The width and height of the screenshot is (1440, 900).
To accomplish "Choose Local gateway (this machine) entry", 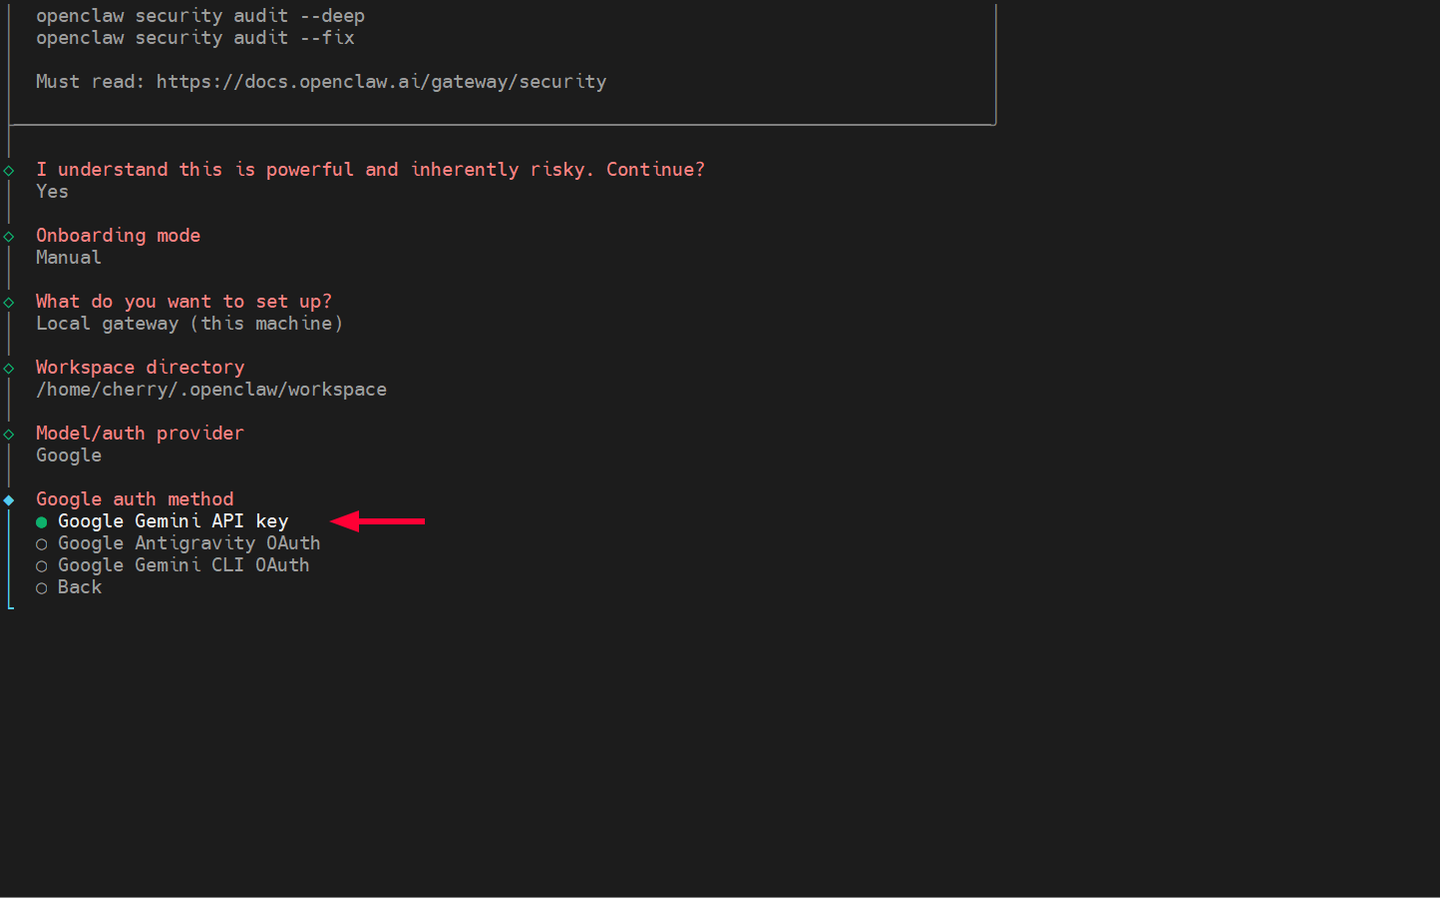I will 189,323.
